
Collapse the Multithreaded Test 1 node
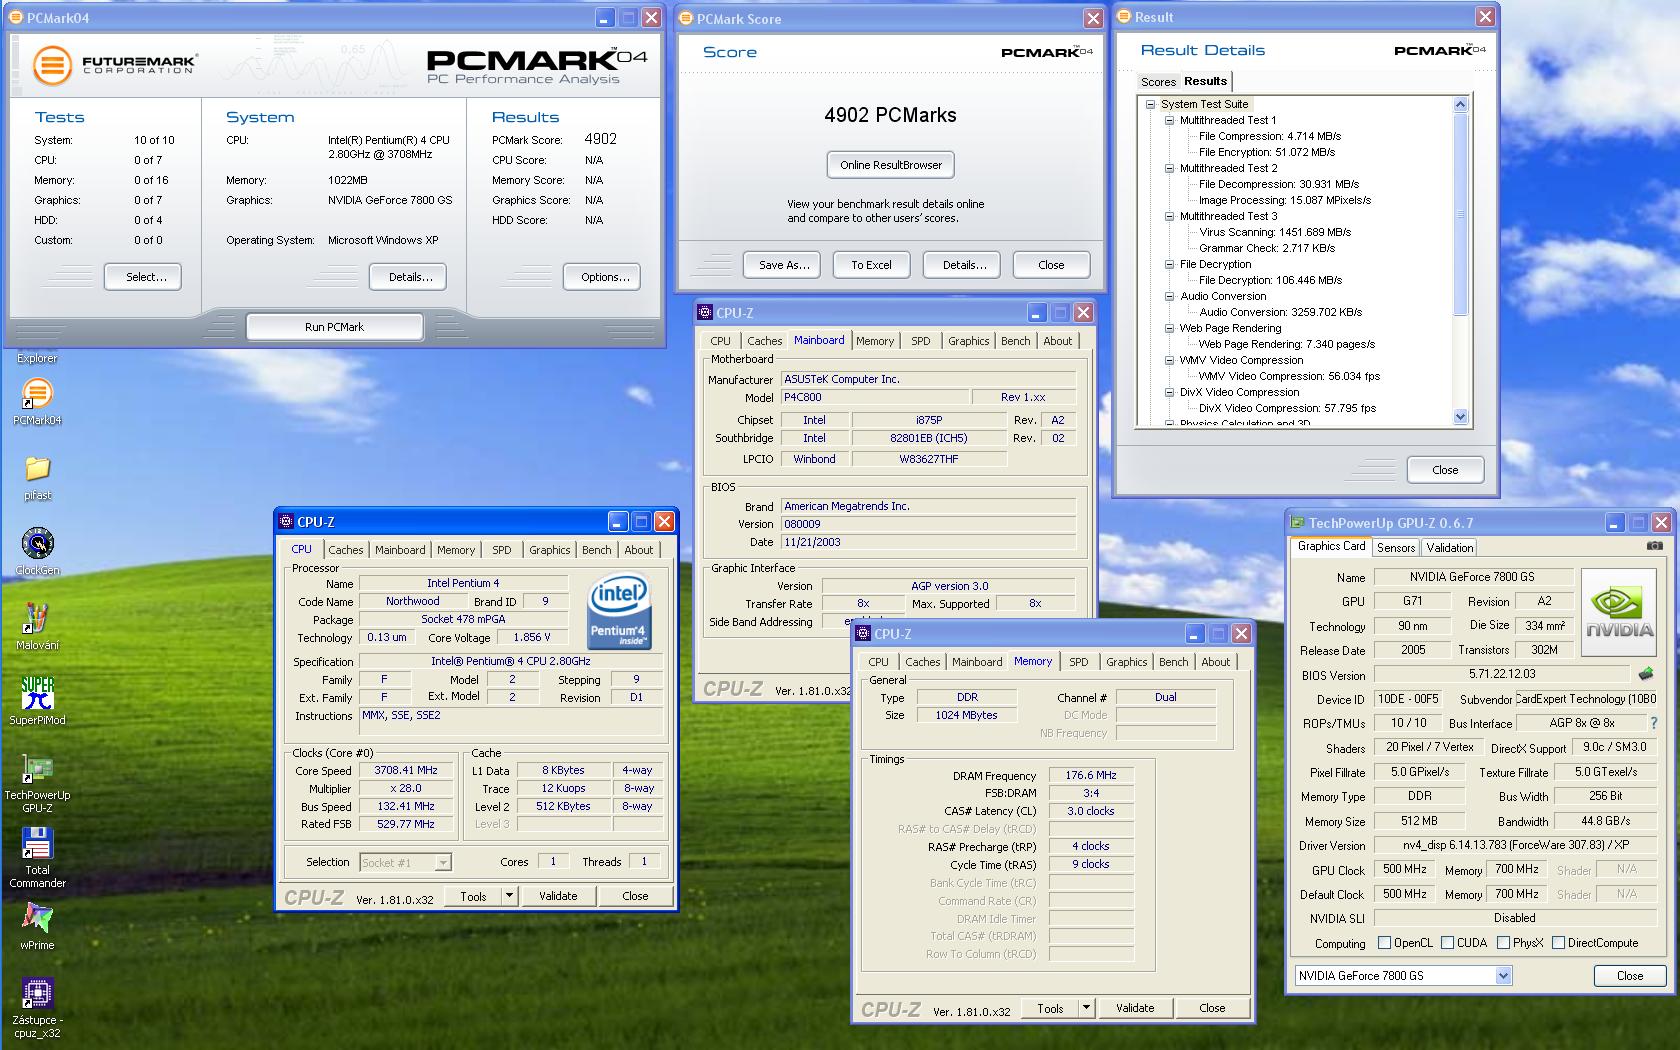pyautogui.click(x=1169, y=120)
